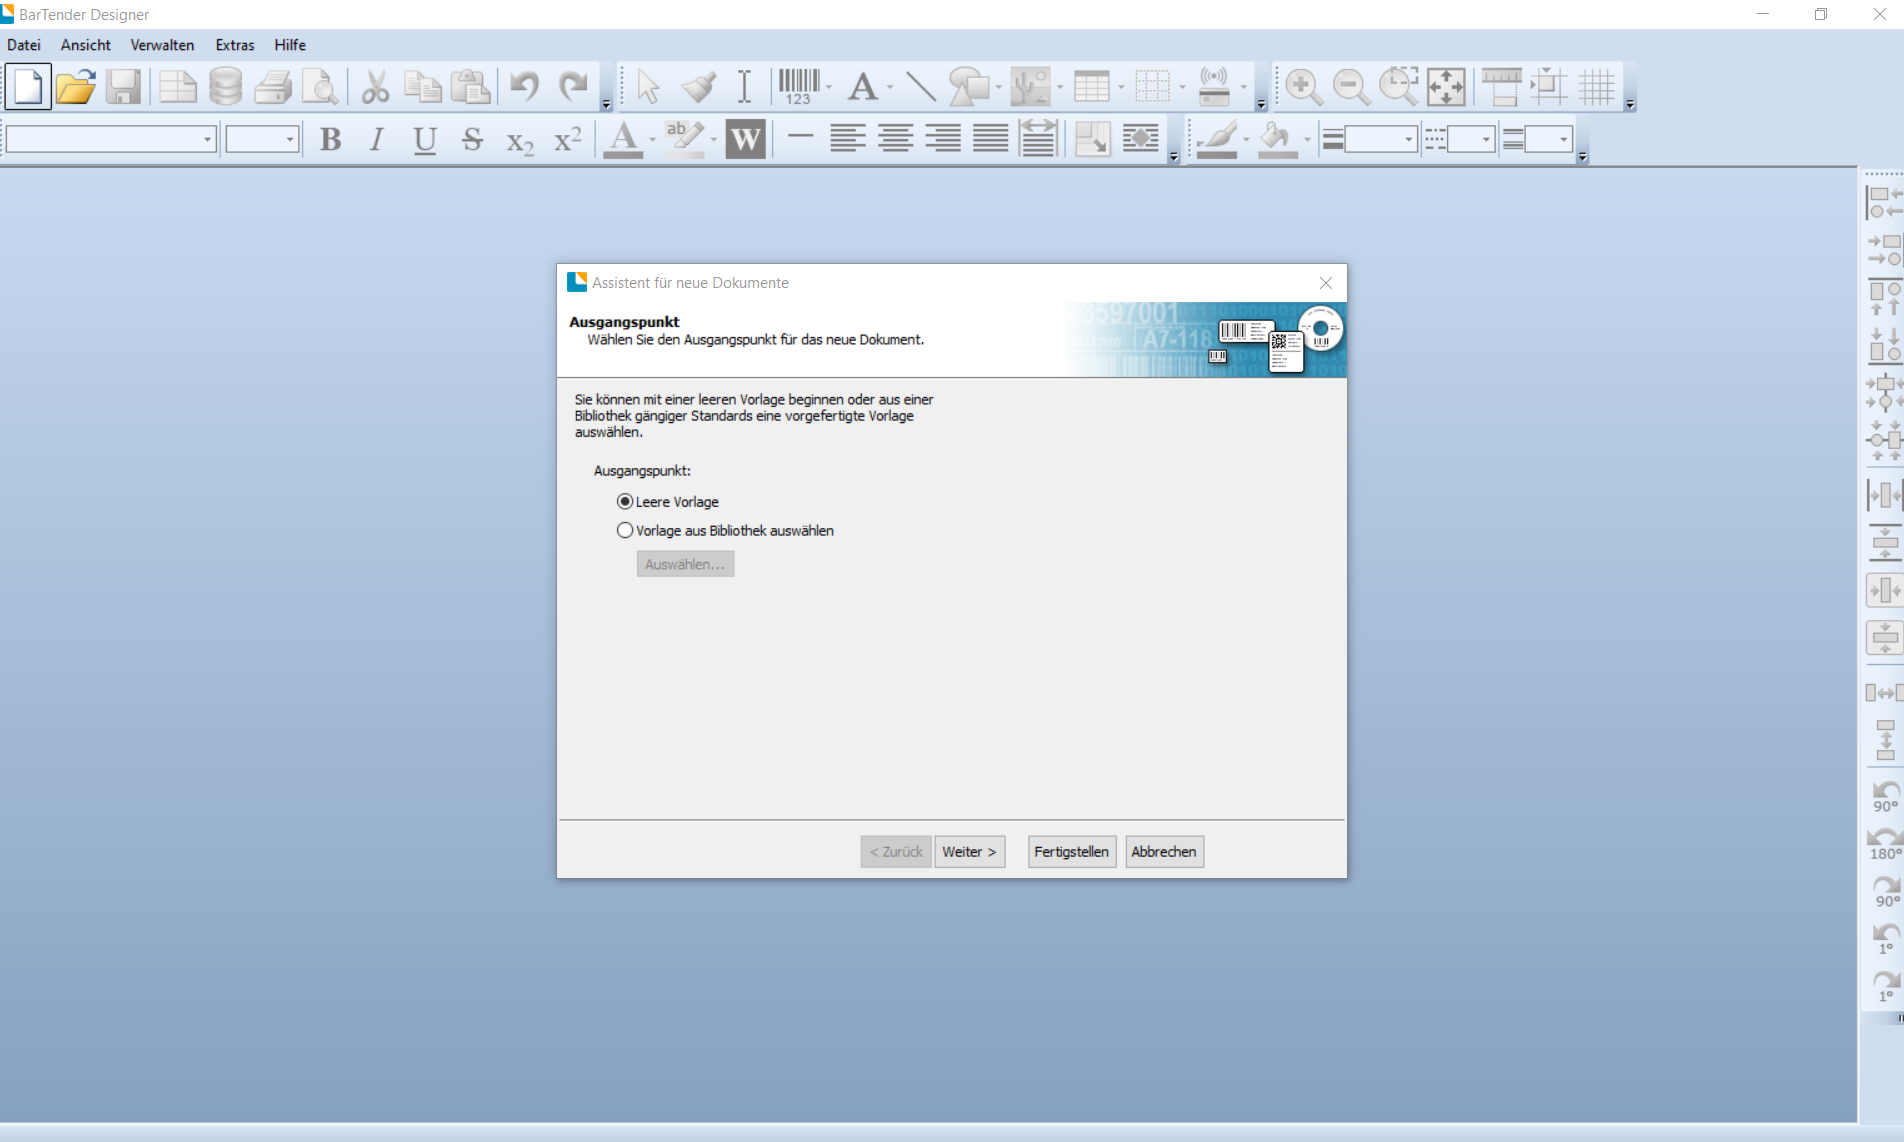Click the database setup icon
Image resolution: width=1904 pixels, height=1142 pixels.
(225, 87)
